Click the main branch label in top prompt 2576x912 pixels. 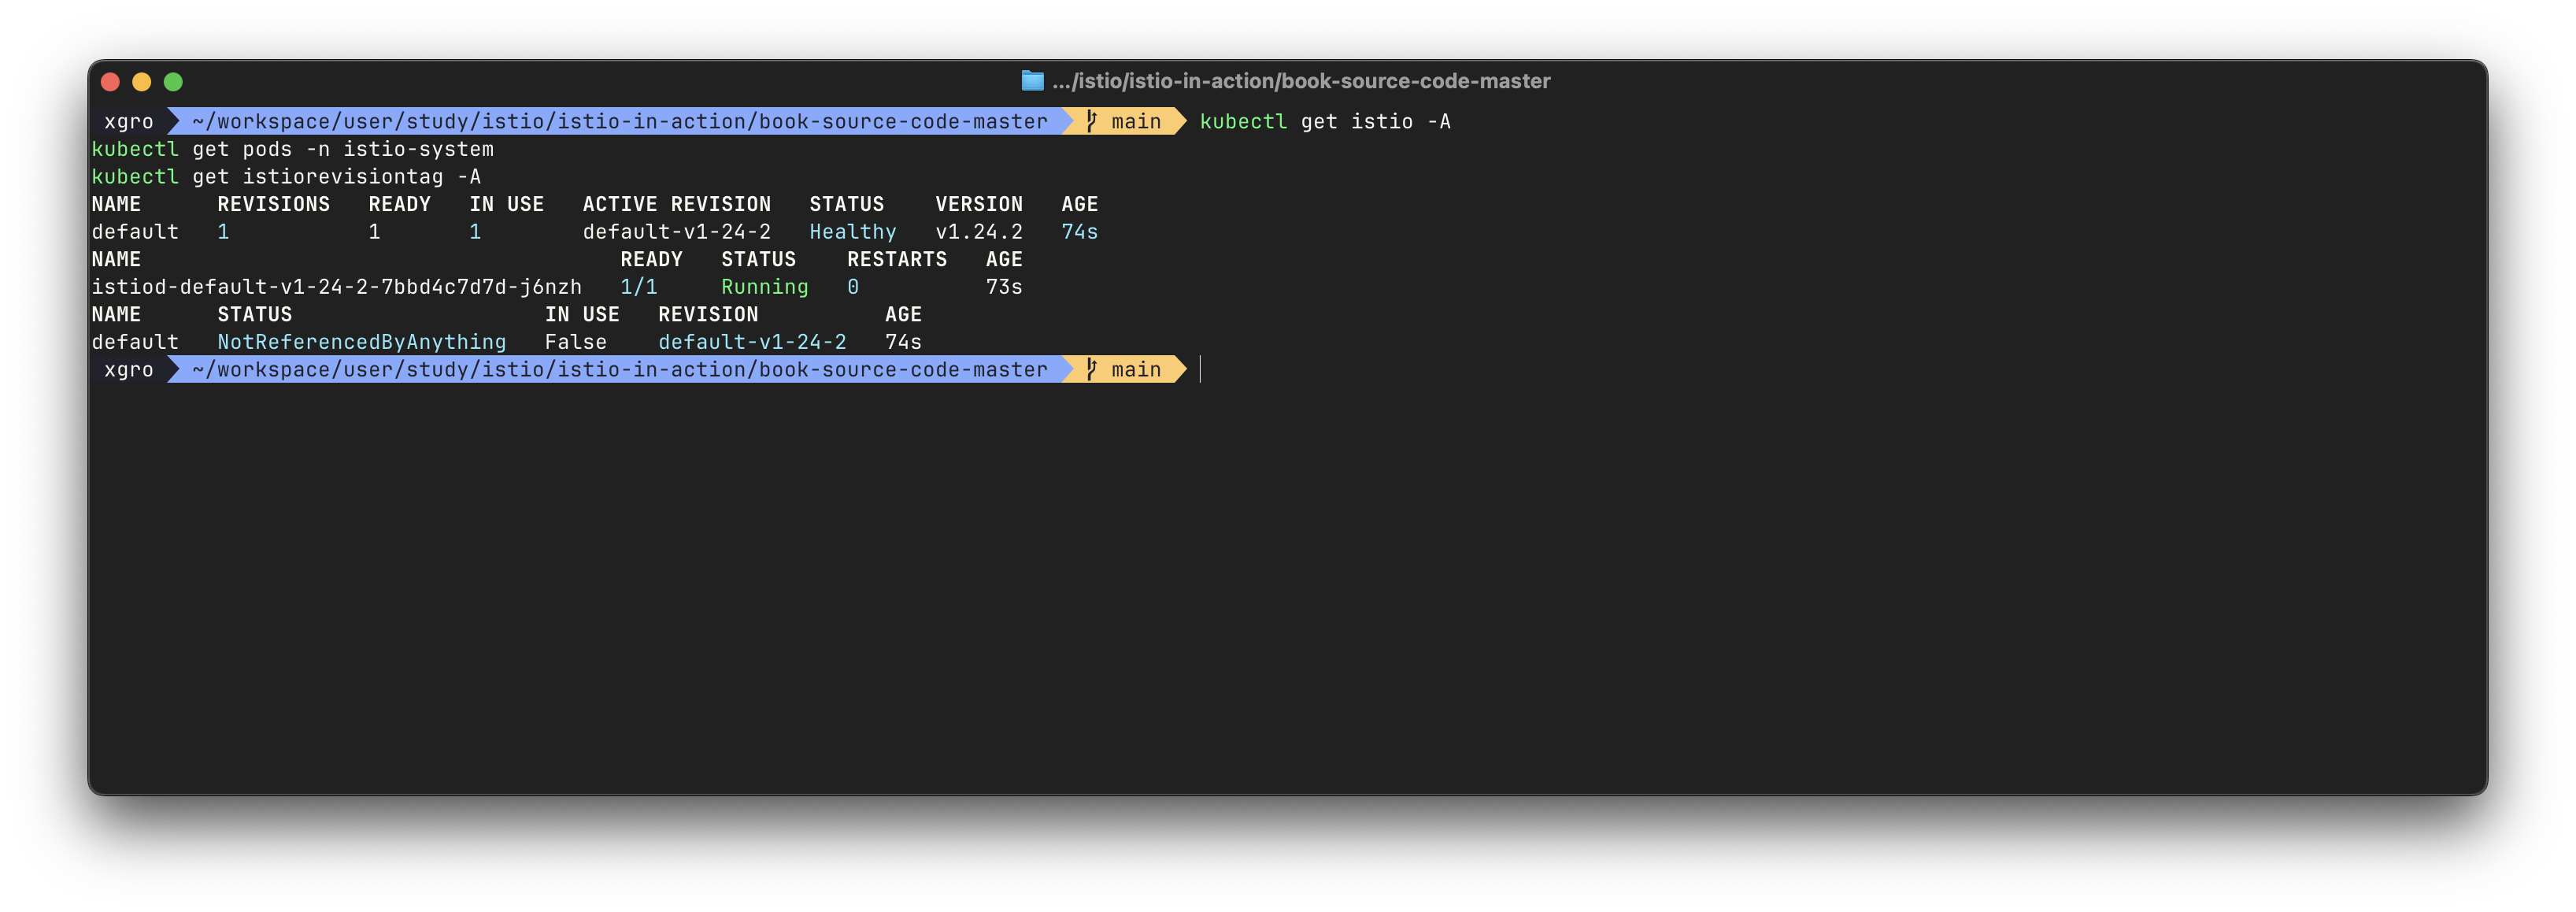(x=1136, y=121)
